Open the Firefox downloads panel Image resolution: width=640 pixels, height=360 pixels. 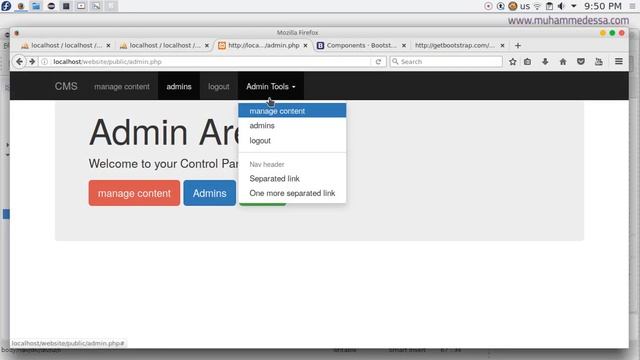(545, 62)
